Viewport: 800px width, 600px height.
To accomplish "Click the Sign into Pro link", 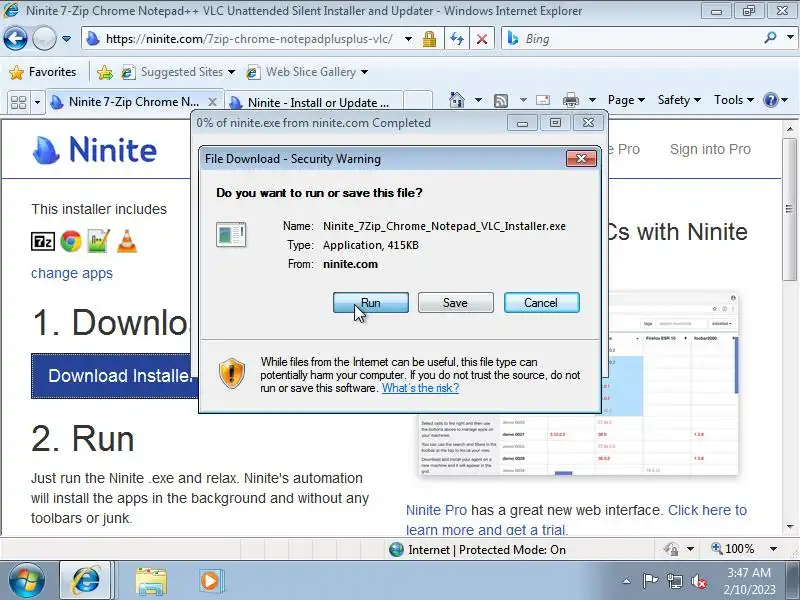I will (710, 149).
